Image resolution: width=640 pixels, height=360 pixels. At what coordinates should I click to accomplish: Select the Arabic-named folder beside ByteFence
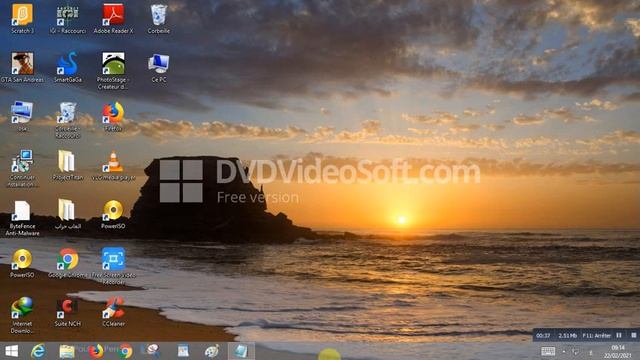68,214
